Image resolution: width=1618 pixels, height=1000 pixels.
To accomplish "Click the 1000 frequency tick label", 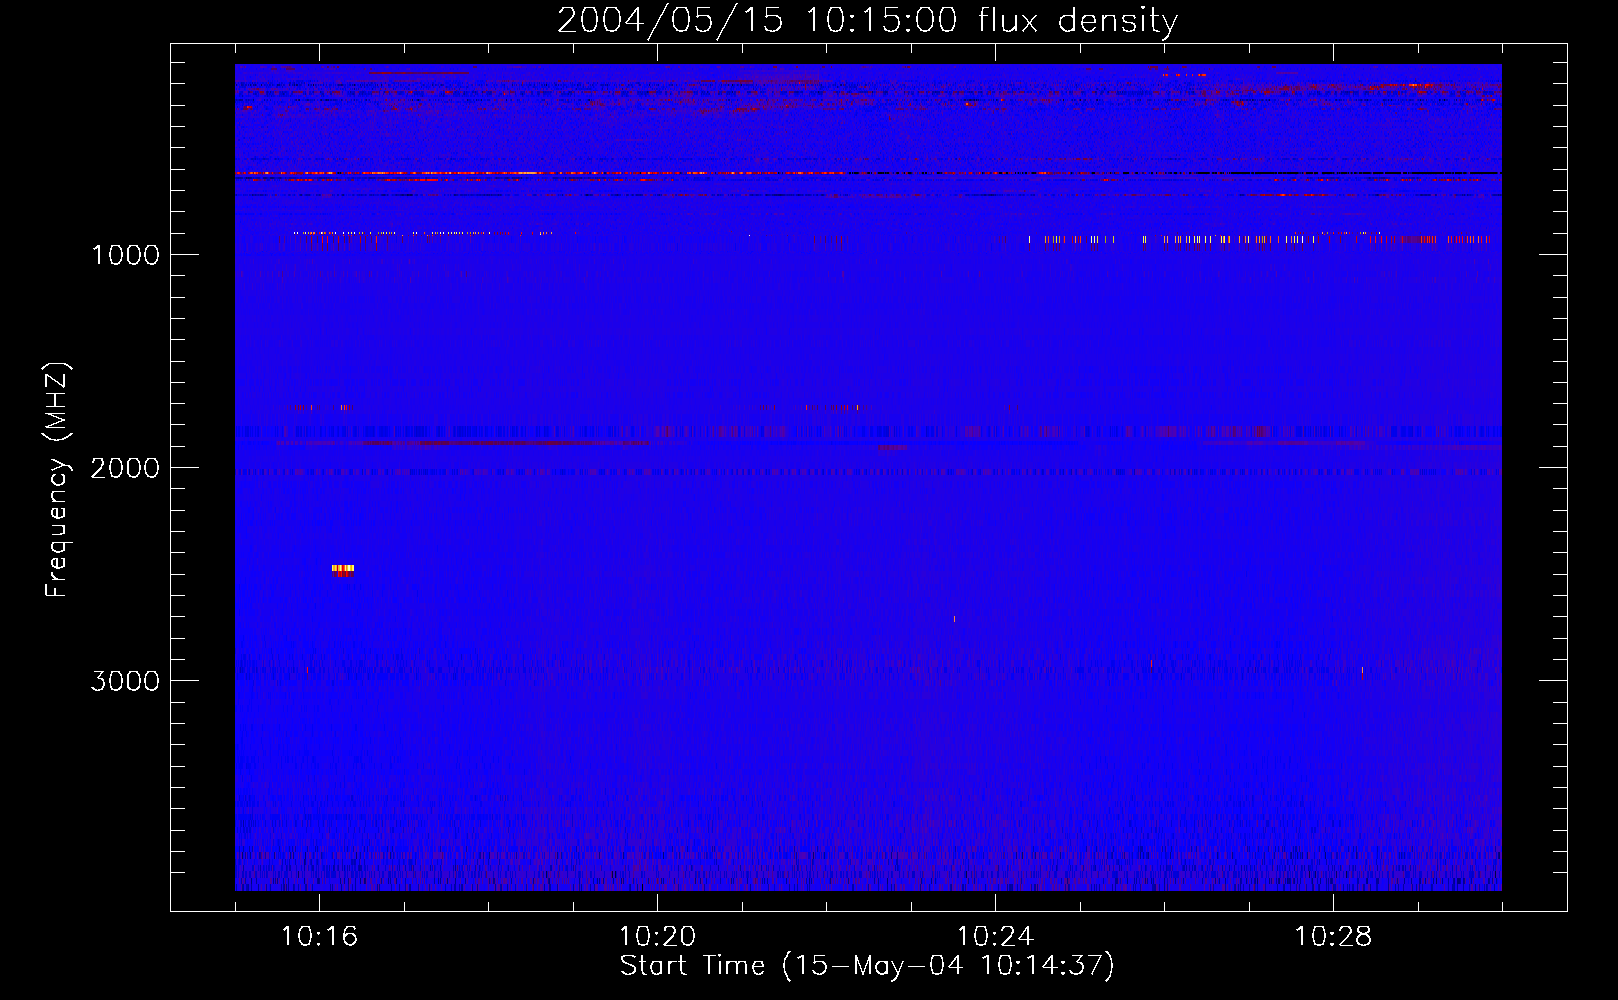I will click(x=125, y=255).
